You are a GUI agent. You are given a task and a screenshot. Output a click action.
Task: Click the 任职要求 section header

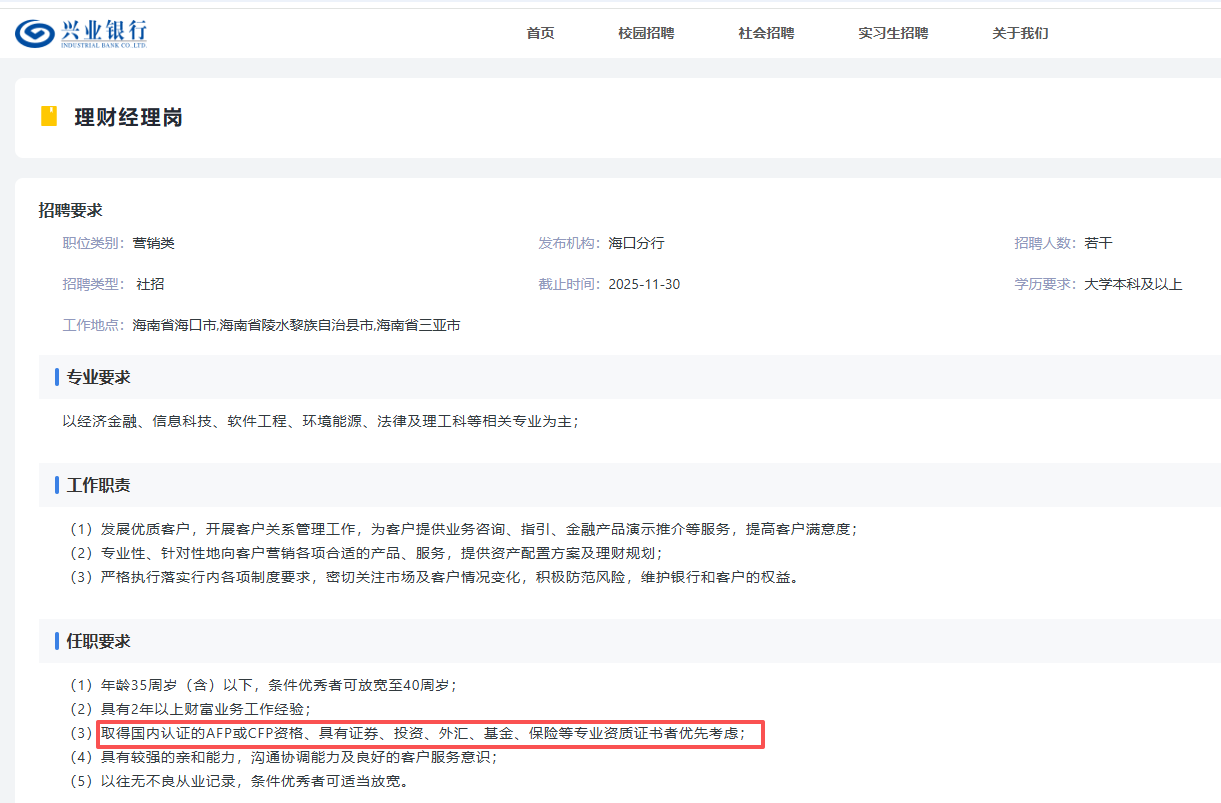point(98,641)
